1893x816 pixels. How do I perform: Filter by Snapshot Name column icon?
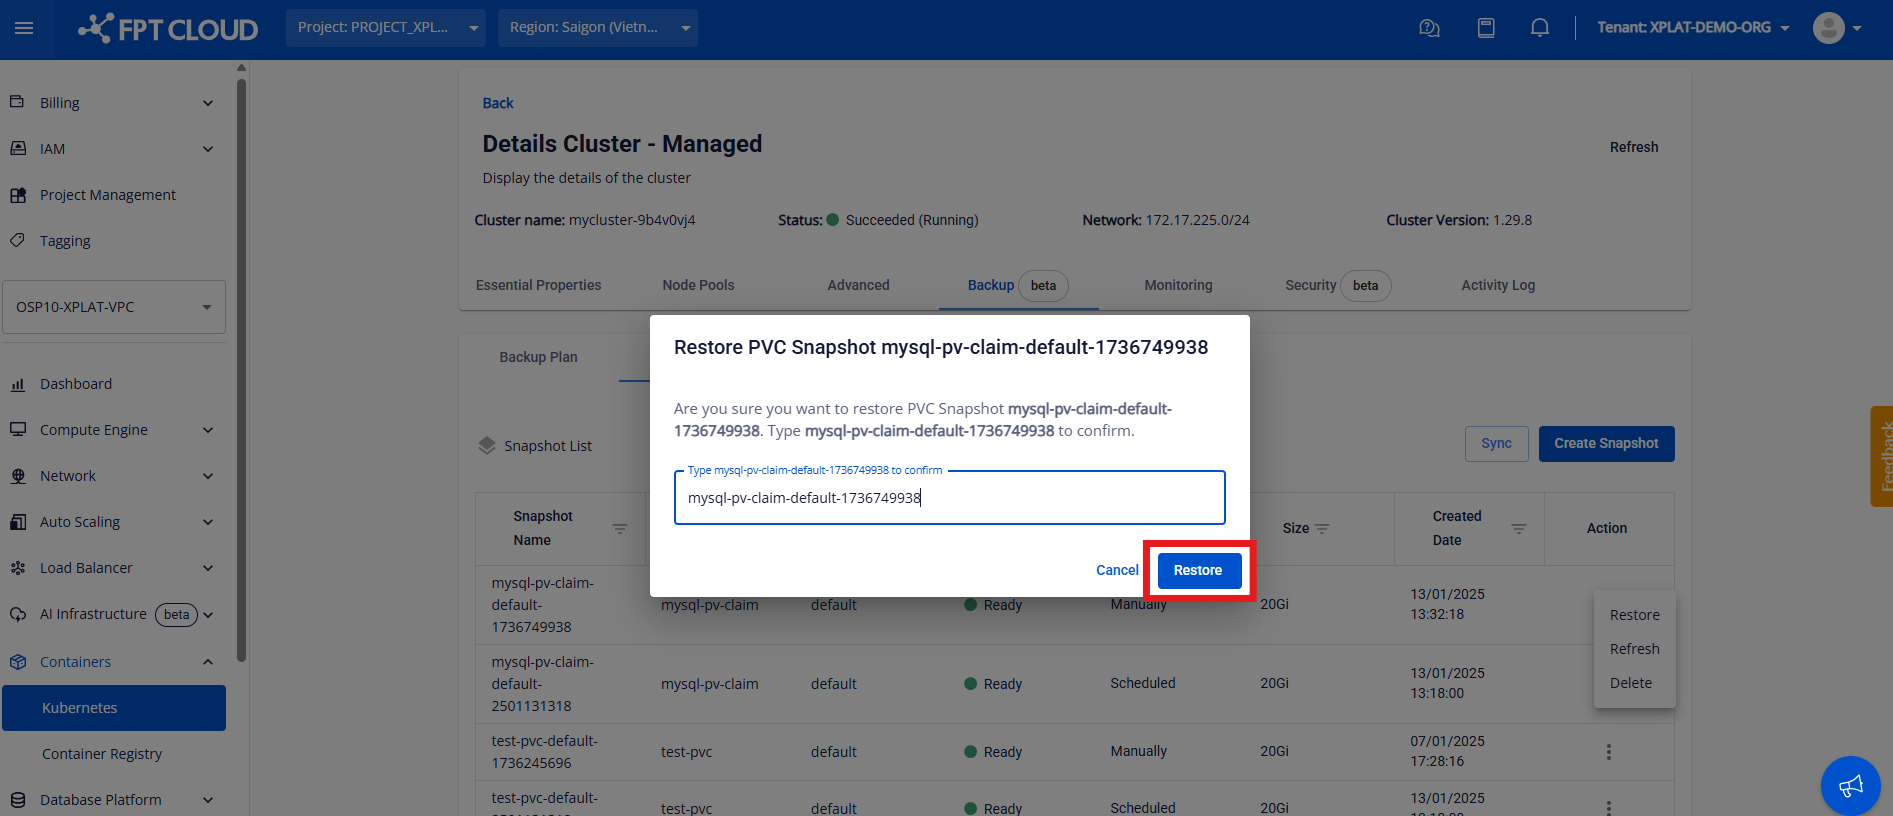[620, 528]
